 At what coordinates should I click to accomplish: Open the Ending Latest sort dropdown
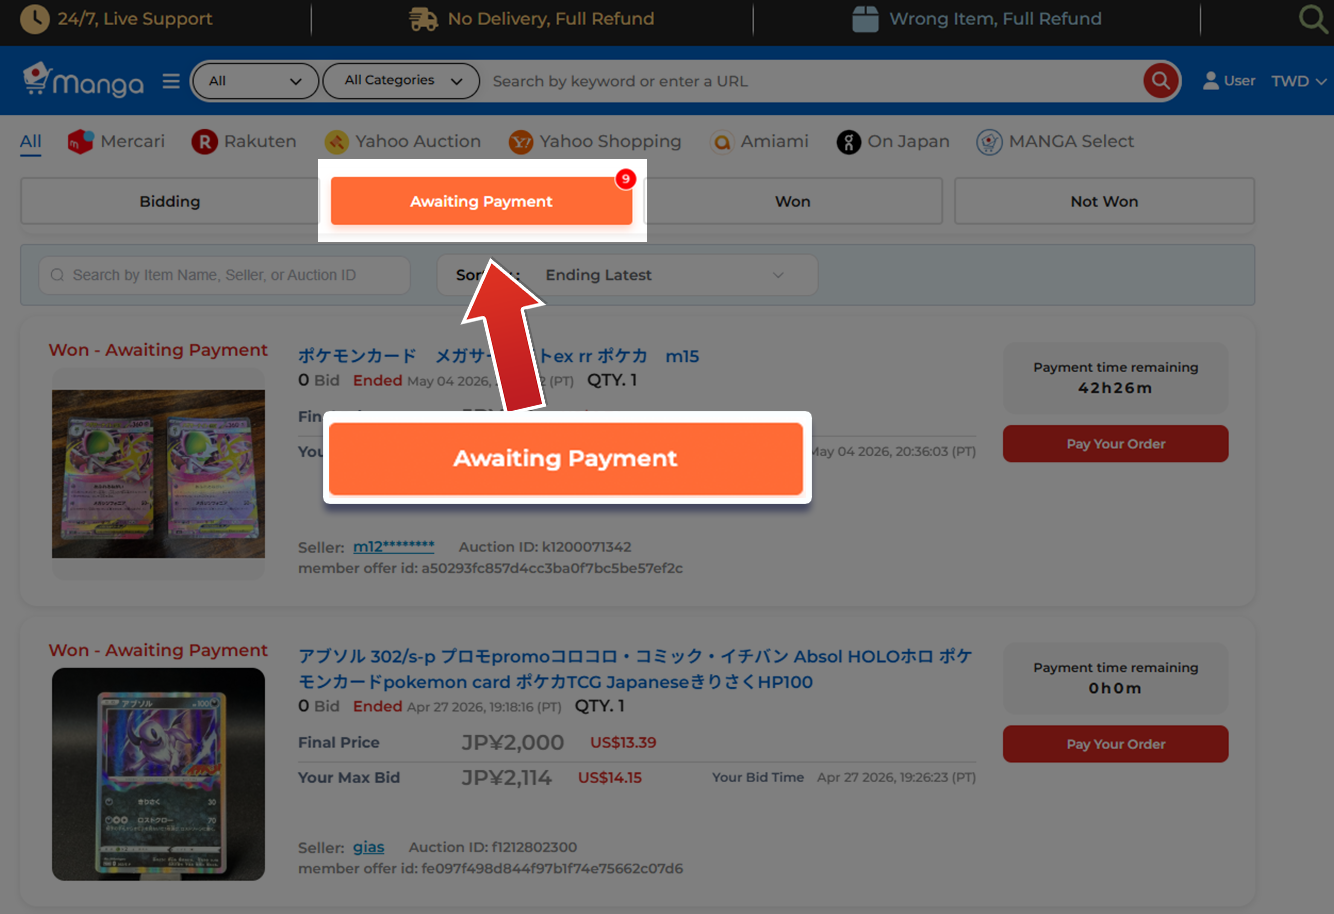[x=628, y=275]
